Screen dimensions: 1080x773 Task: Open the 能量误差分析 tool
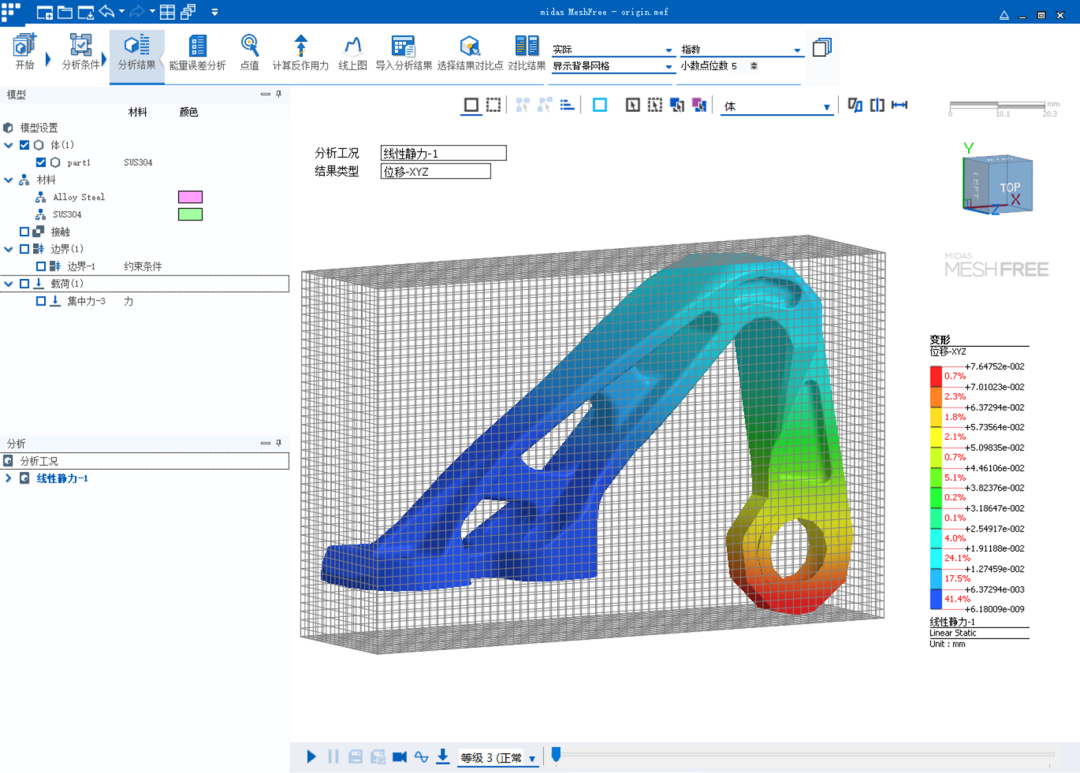point(198,53)
